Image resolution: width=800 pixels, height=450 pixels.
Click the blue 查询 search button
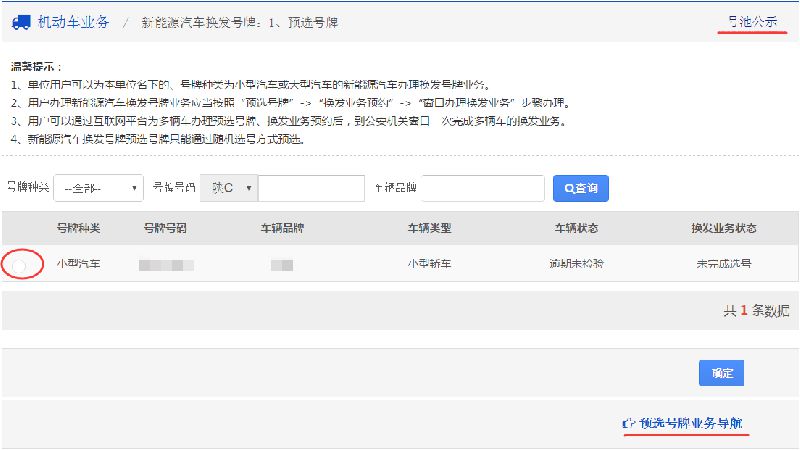(581, 188)
